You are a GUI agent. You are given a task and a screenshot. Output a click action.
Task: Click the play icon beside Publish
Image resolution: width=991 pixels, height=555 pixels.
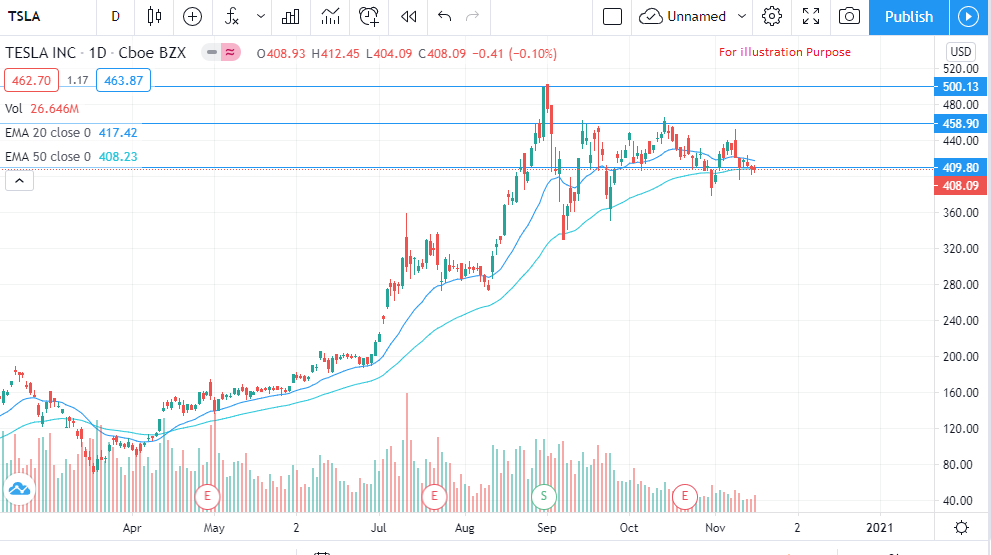click(968, 16)
